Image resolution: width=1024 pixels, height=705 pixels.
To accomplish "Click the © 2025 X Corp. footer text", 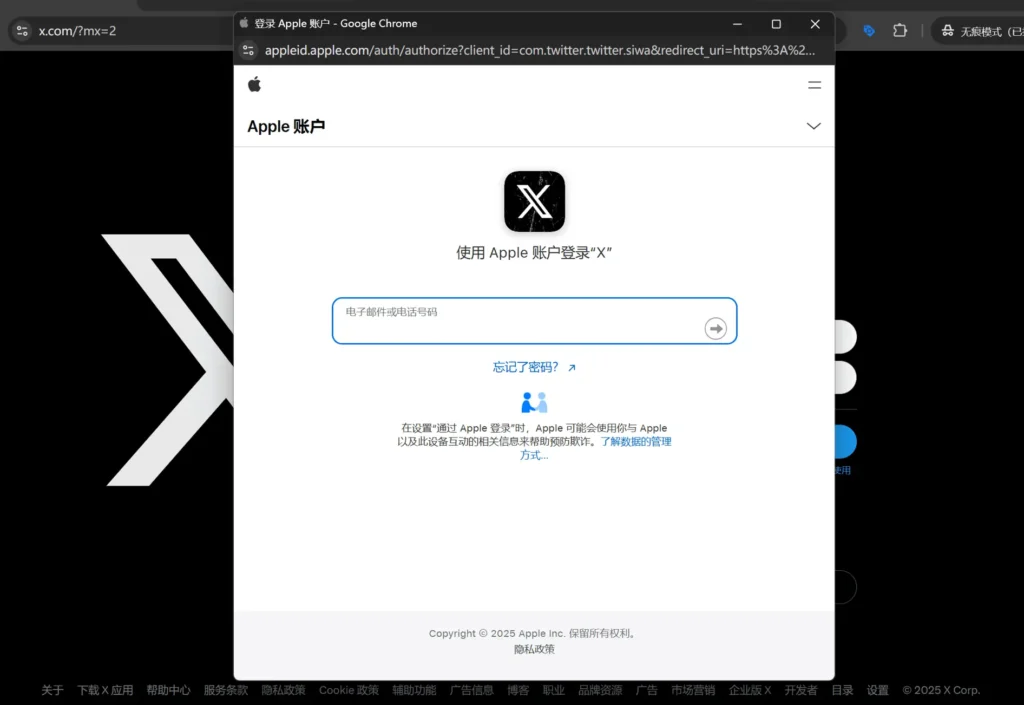I will tap(941, 690).
